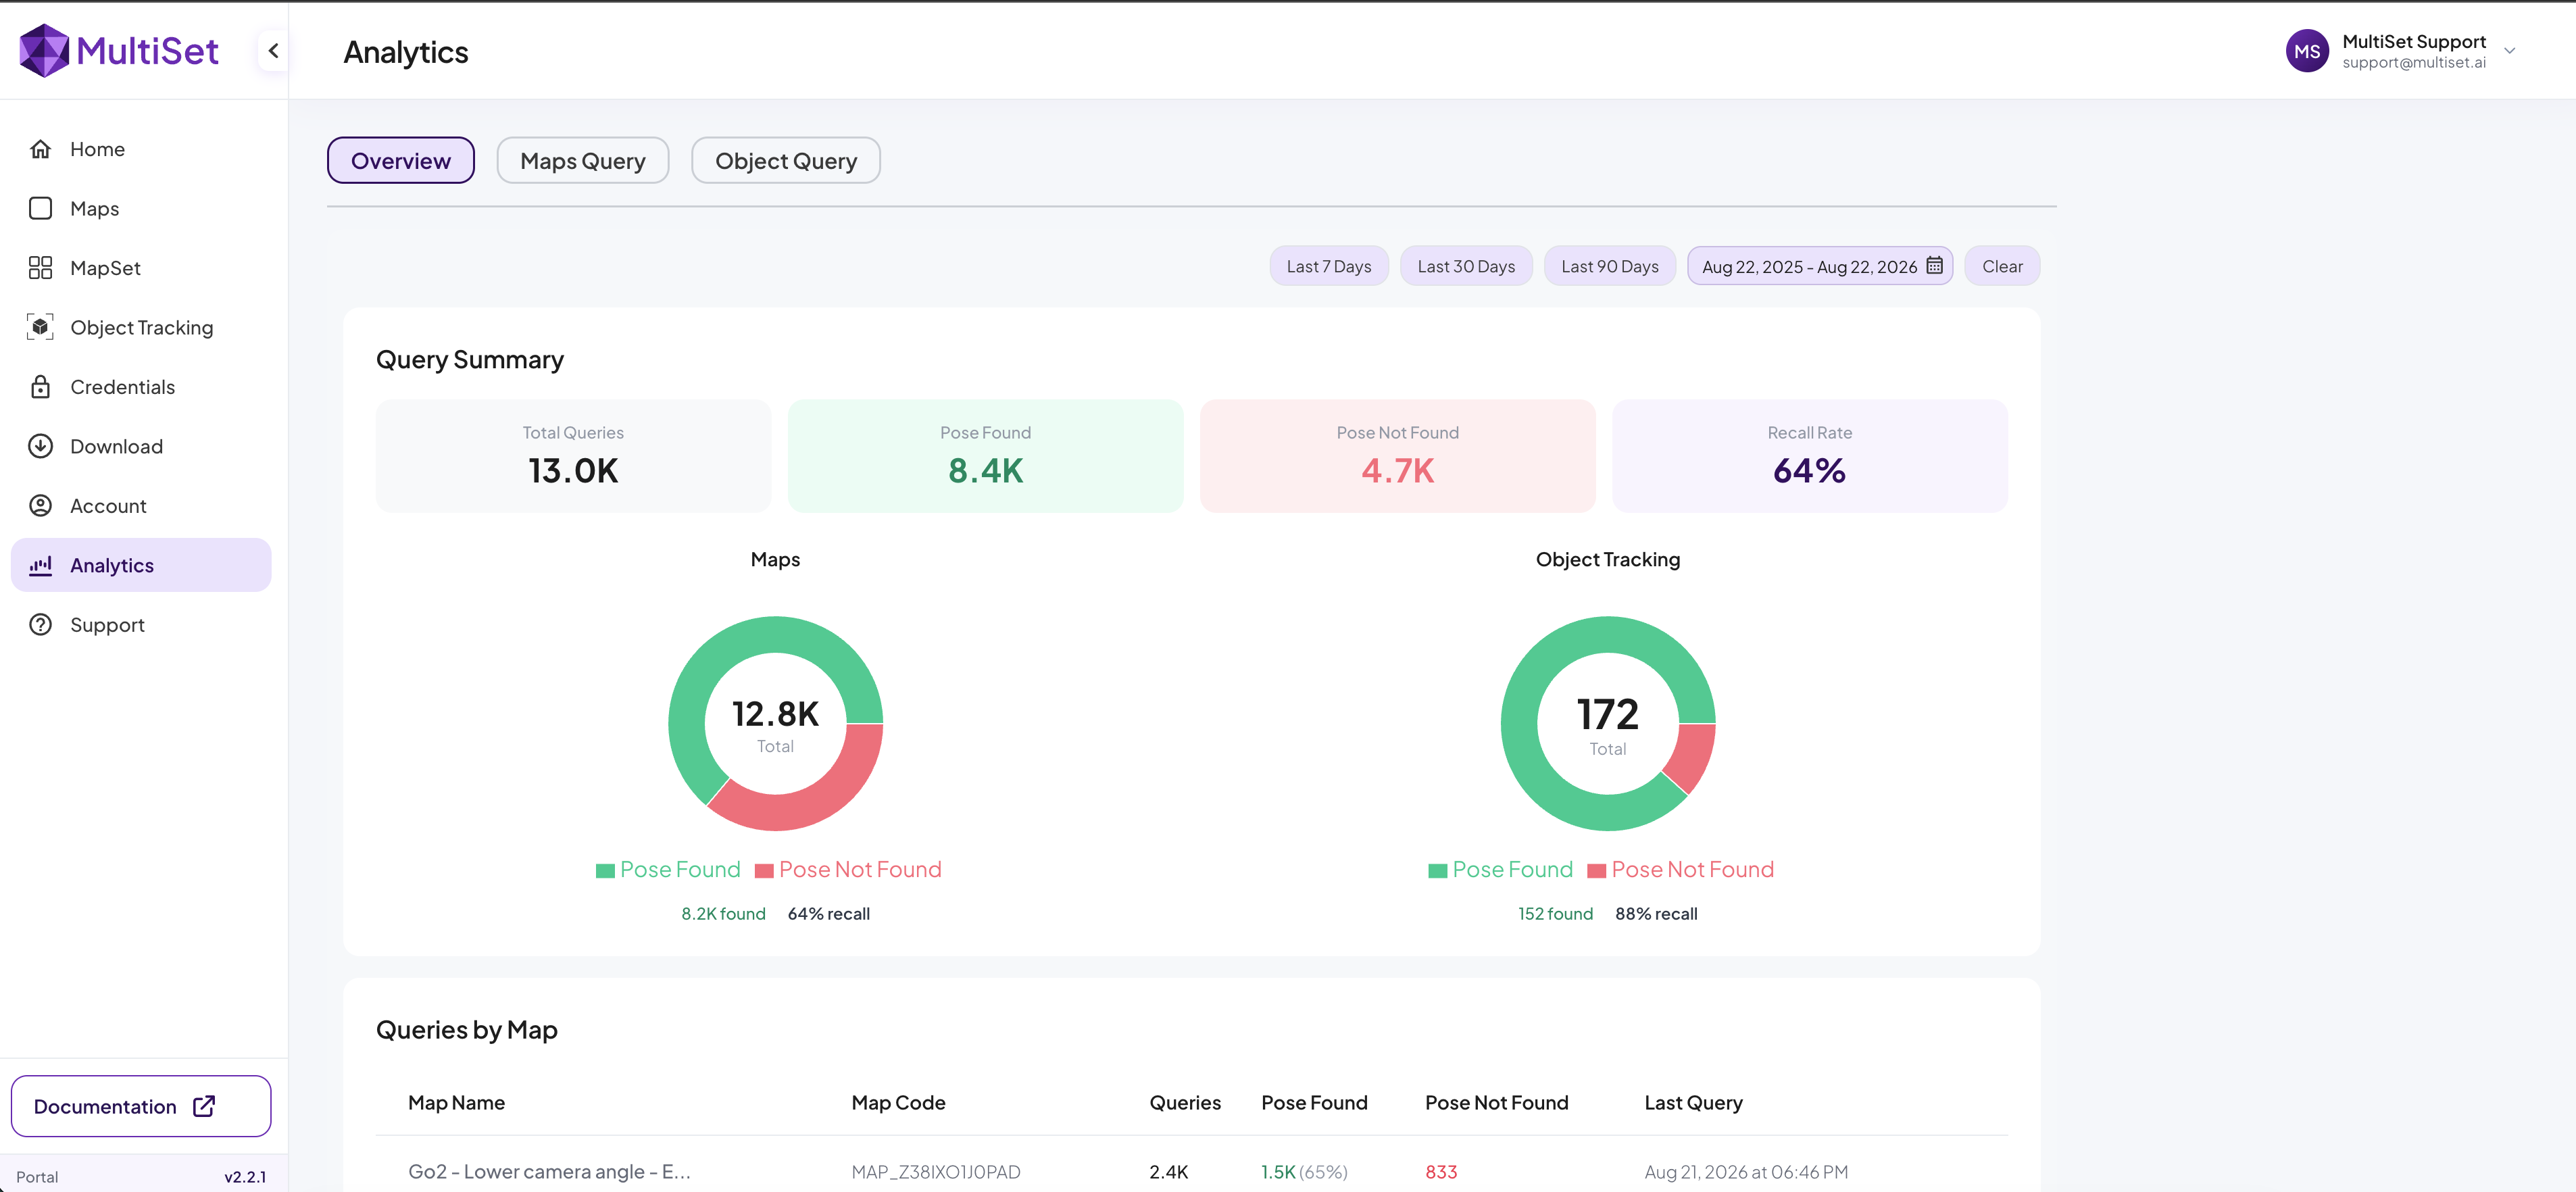Click the 12.8K Total in Maps donut
This screenshot has height=1192, width=2576.
(775, 726)
